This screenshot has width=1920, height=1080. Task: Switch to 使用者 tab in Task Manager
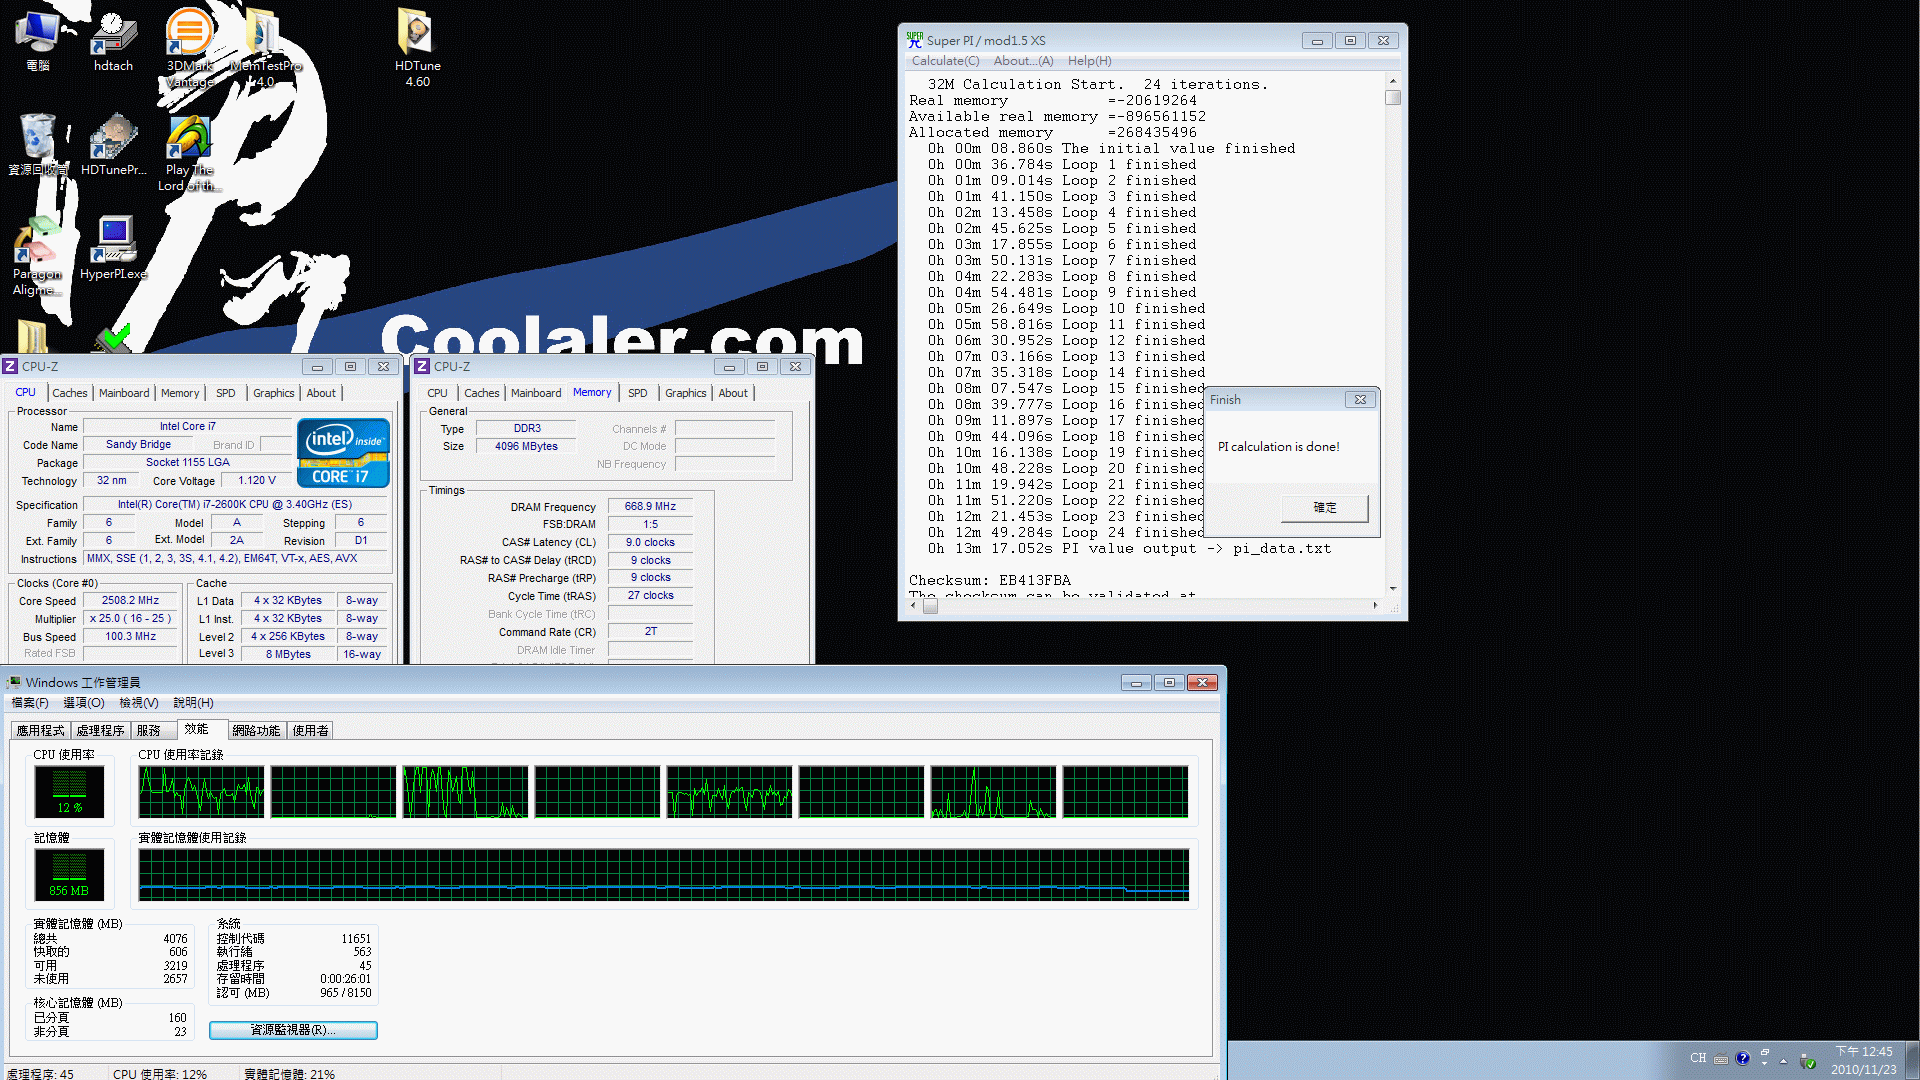click(310, 731)
